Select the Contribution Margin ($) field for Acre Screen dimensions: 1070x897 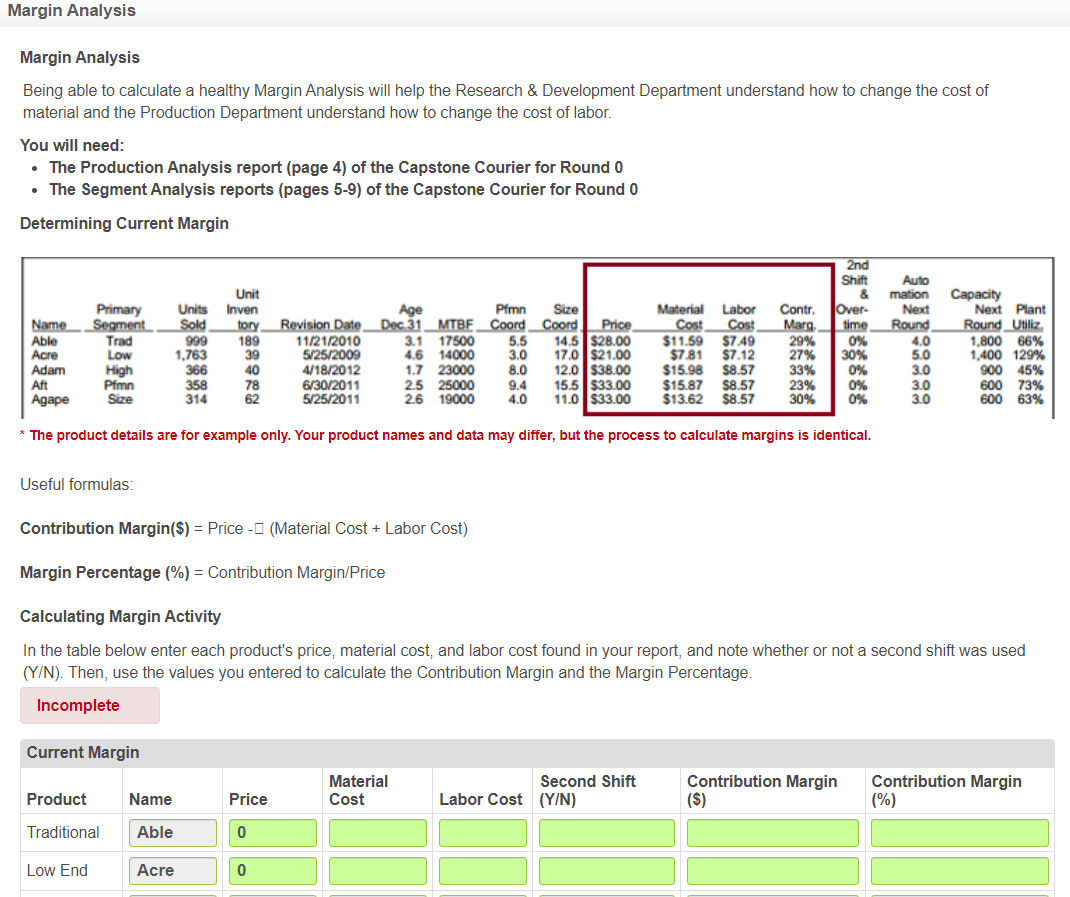click(772, 870)
